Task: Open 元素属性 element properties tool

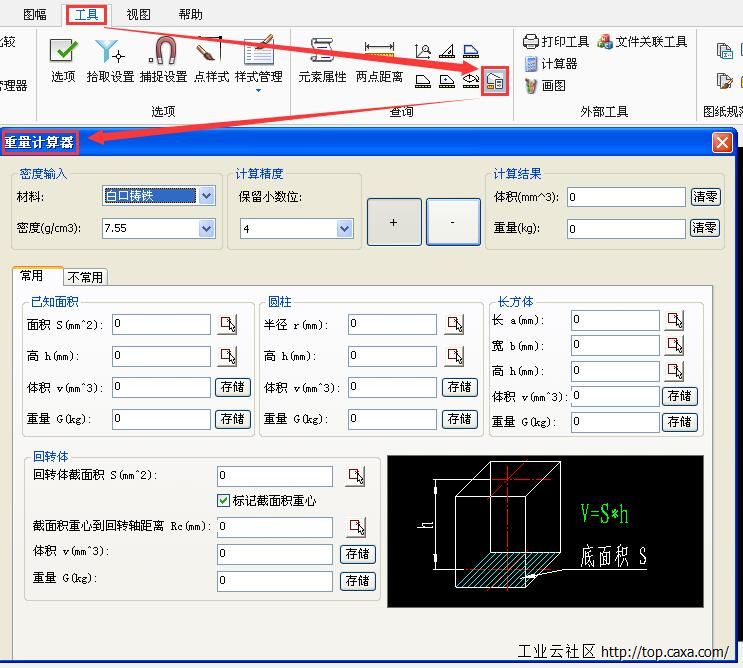Action: coord(322,51)
